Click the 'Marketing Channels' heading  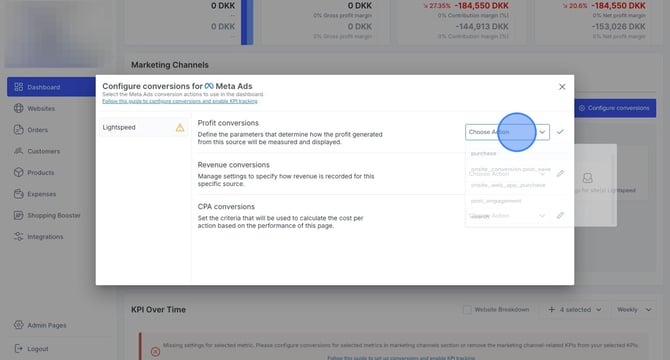click(x=170, y=65)
